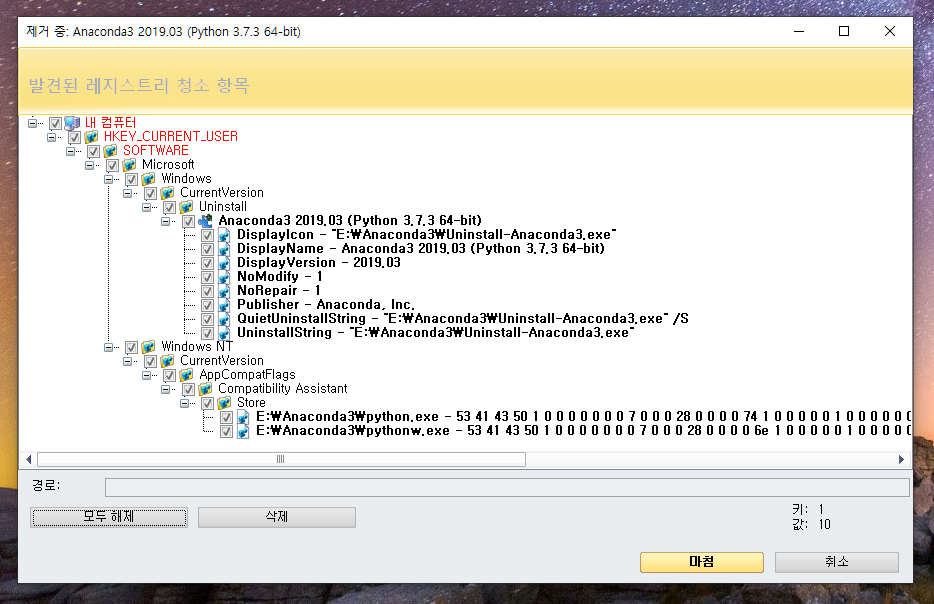Image resolution: width=934 pixels, height=604 pixels.
Task: Click the AppCompatFlags key icon
Action: point(186,375)
